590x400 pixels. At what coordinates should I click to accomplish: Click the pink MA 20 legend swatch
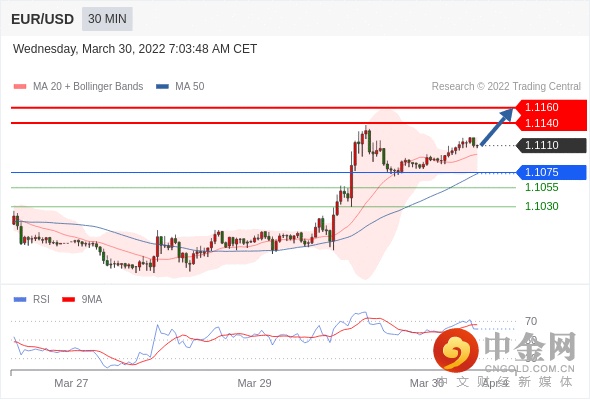pyautogui.click(x=20, y=87)
